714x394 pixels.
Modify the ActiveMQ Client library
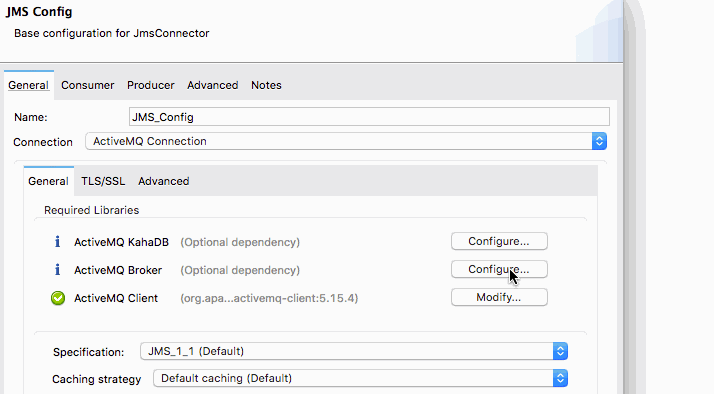[499, 297]
